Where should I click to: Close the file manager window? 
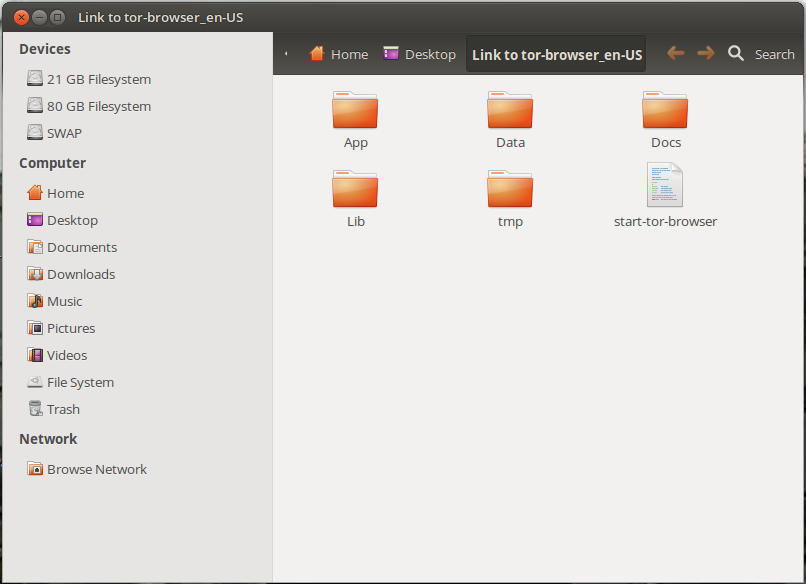[x=21, y=17]
